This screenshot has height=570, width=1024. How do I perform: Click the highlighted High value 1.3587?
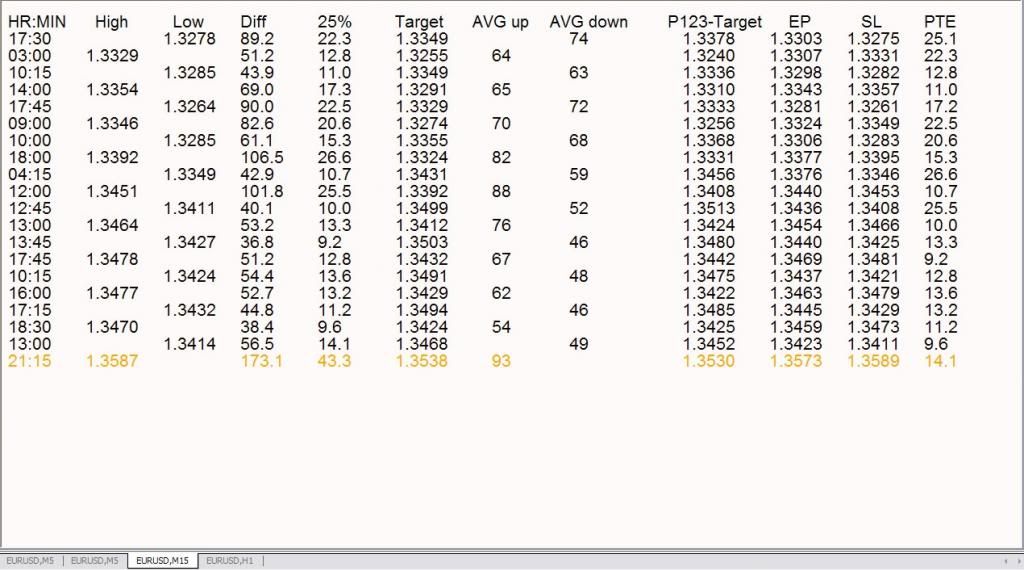pyautogui.click(x=112, y=362)
